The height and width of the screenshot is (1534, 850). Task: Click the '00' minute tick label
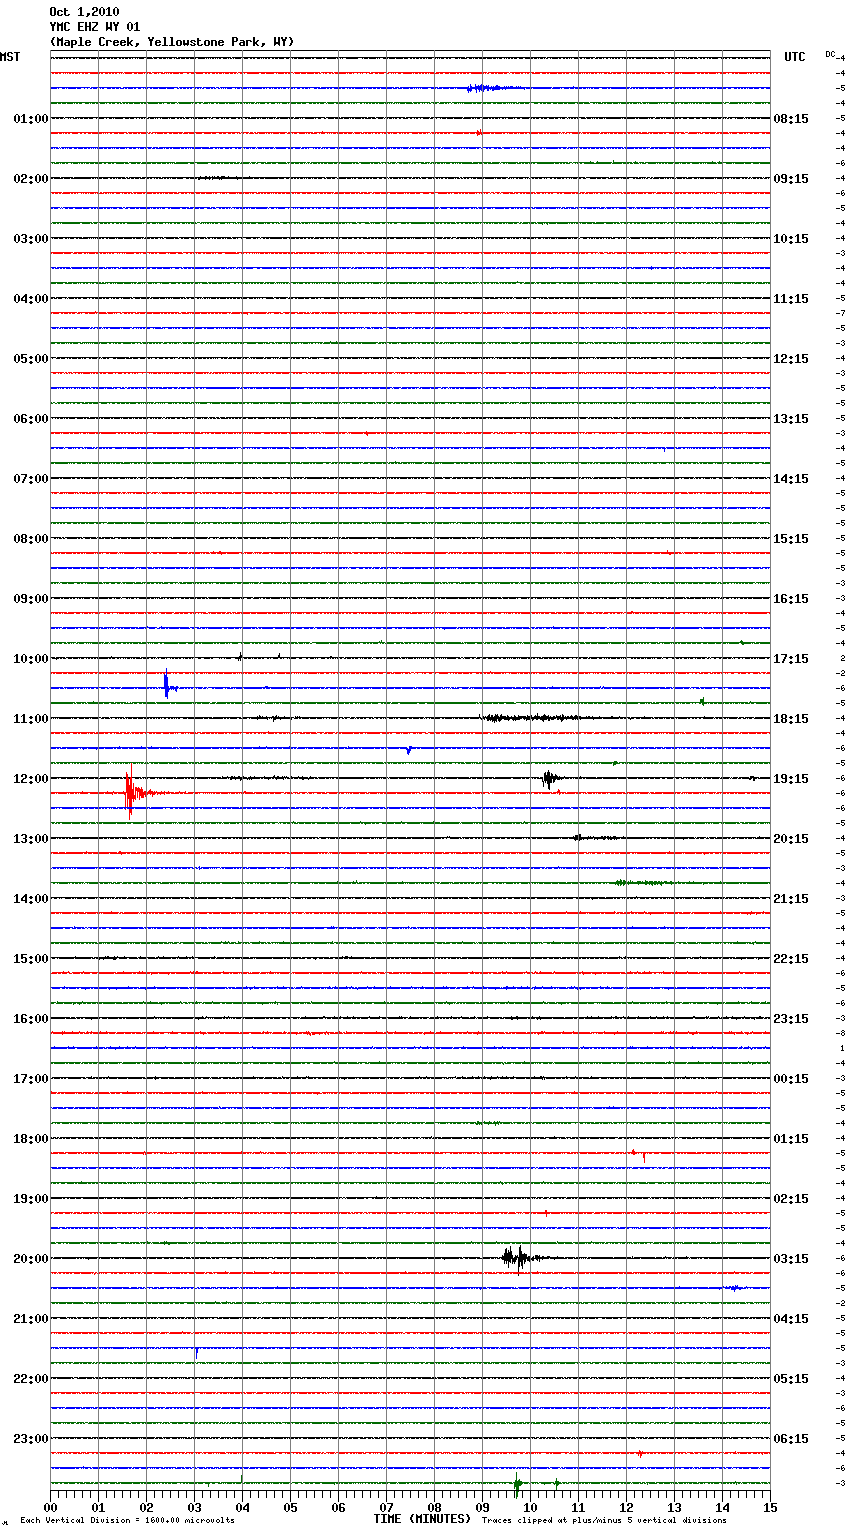[x=50, y=1507]
